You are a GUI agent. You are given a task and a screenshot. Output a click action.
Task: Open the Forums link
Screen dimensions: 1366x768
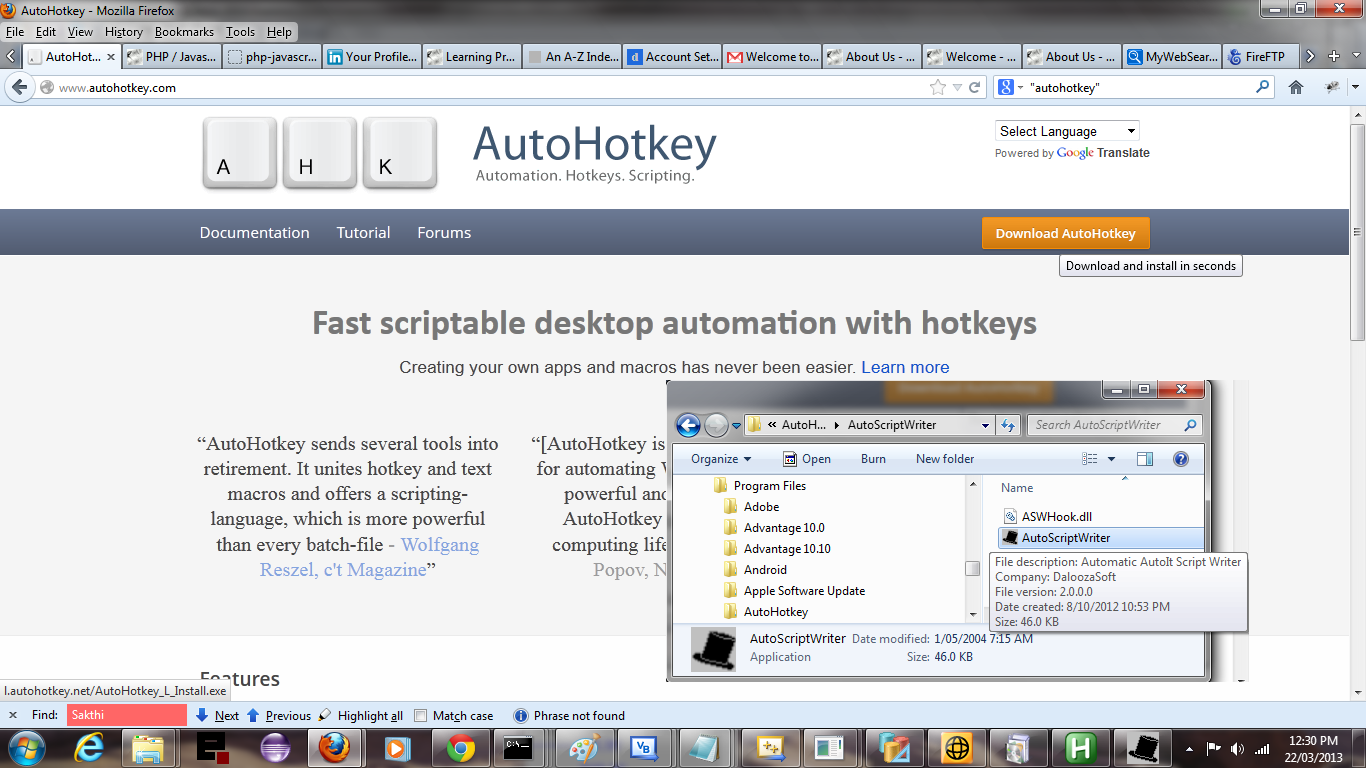coord(444,232)
